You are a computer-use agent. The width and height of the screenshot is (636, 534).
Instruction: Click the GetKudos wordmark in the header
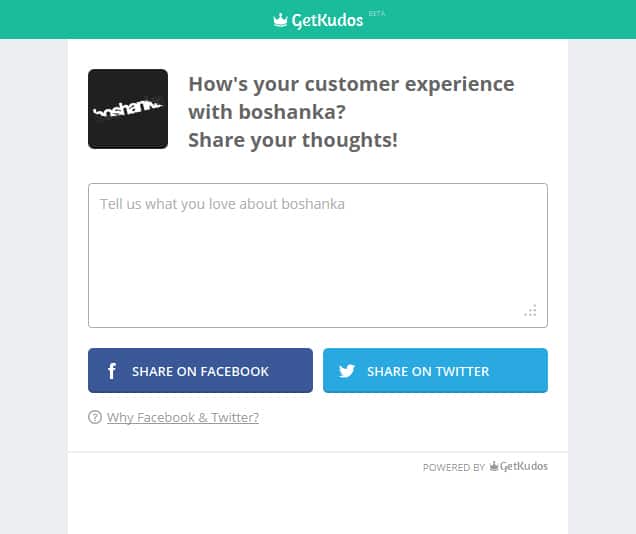(327, 20)
